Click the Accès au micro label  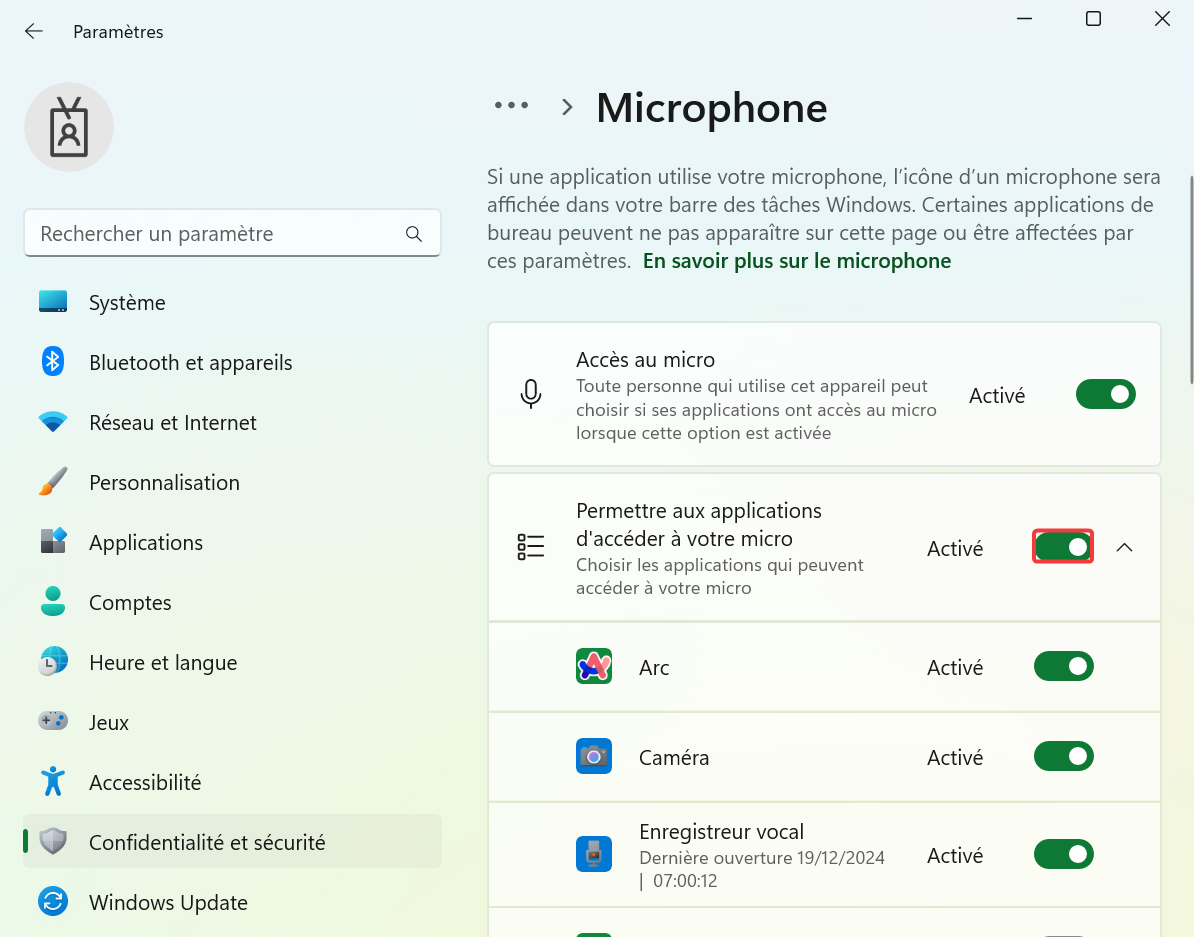click(645, 360)
